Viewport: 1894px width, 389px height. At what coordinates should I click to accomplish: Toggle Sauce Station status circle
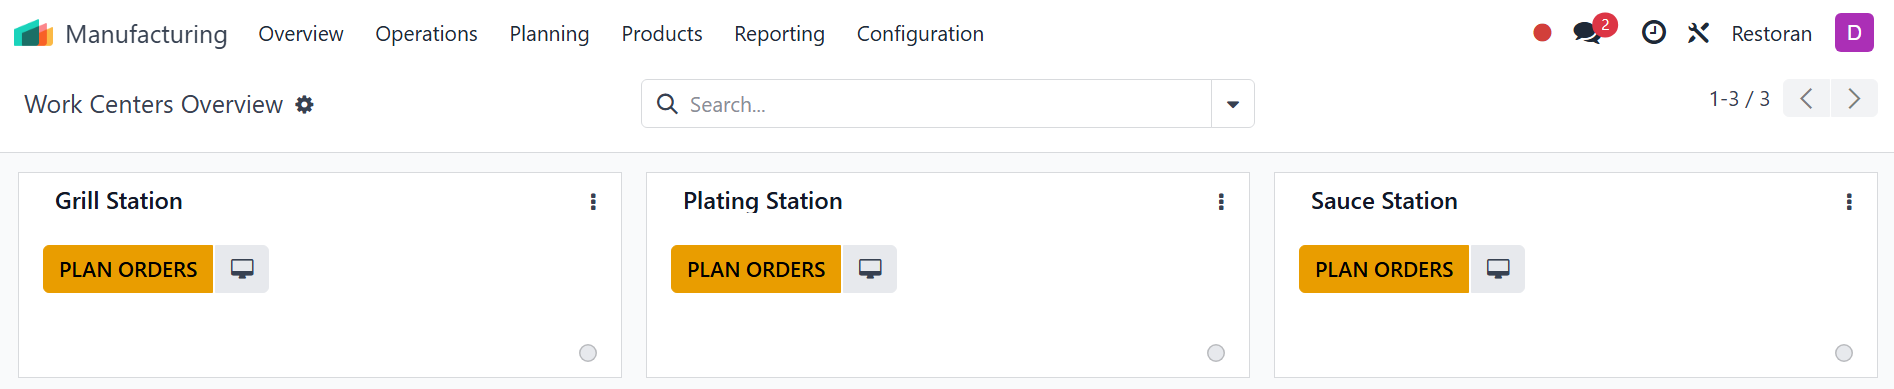(1844, 353)
